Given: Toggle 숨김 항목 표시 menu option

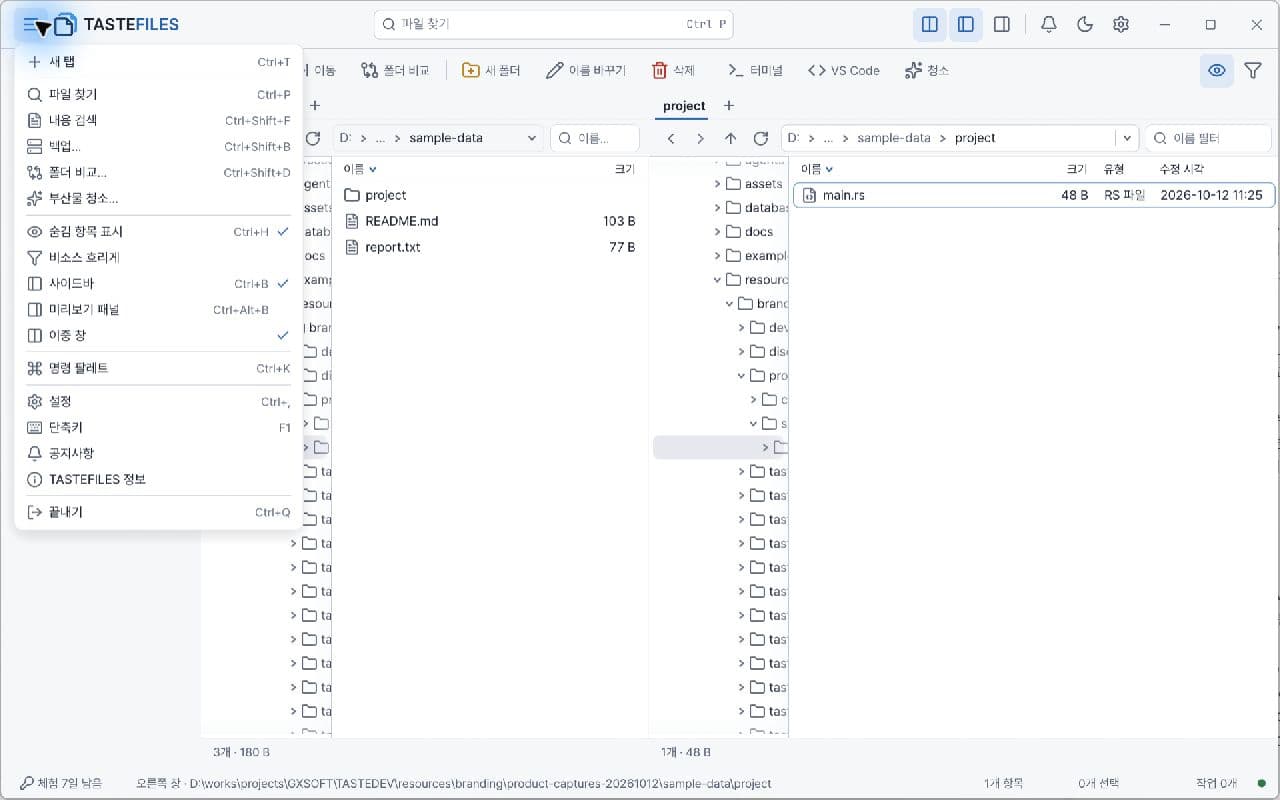Looking at the screenshot, I should (x=158, y=231).
